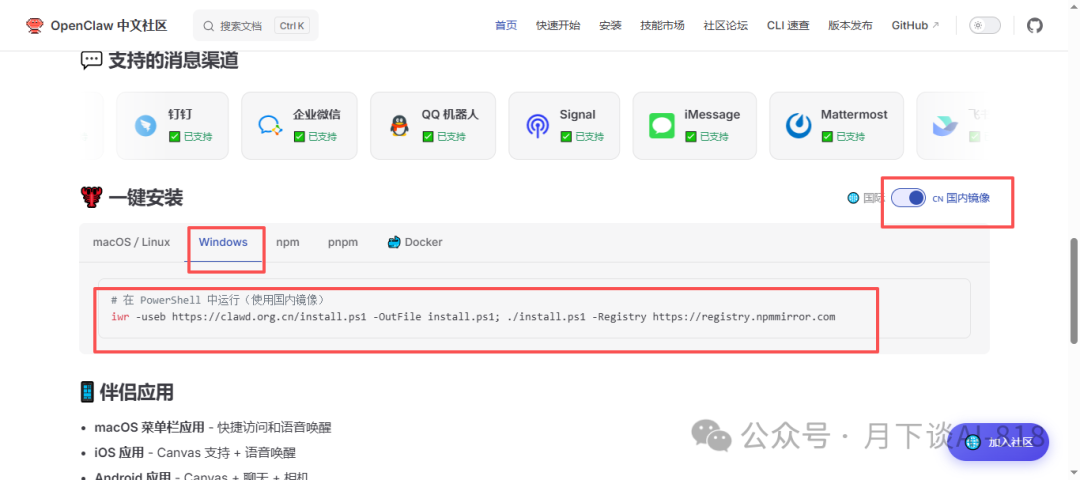1080x480 pixels.
Task: Click the Signal card's 已支持 status
Action: point(582,136)
